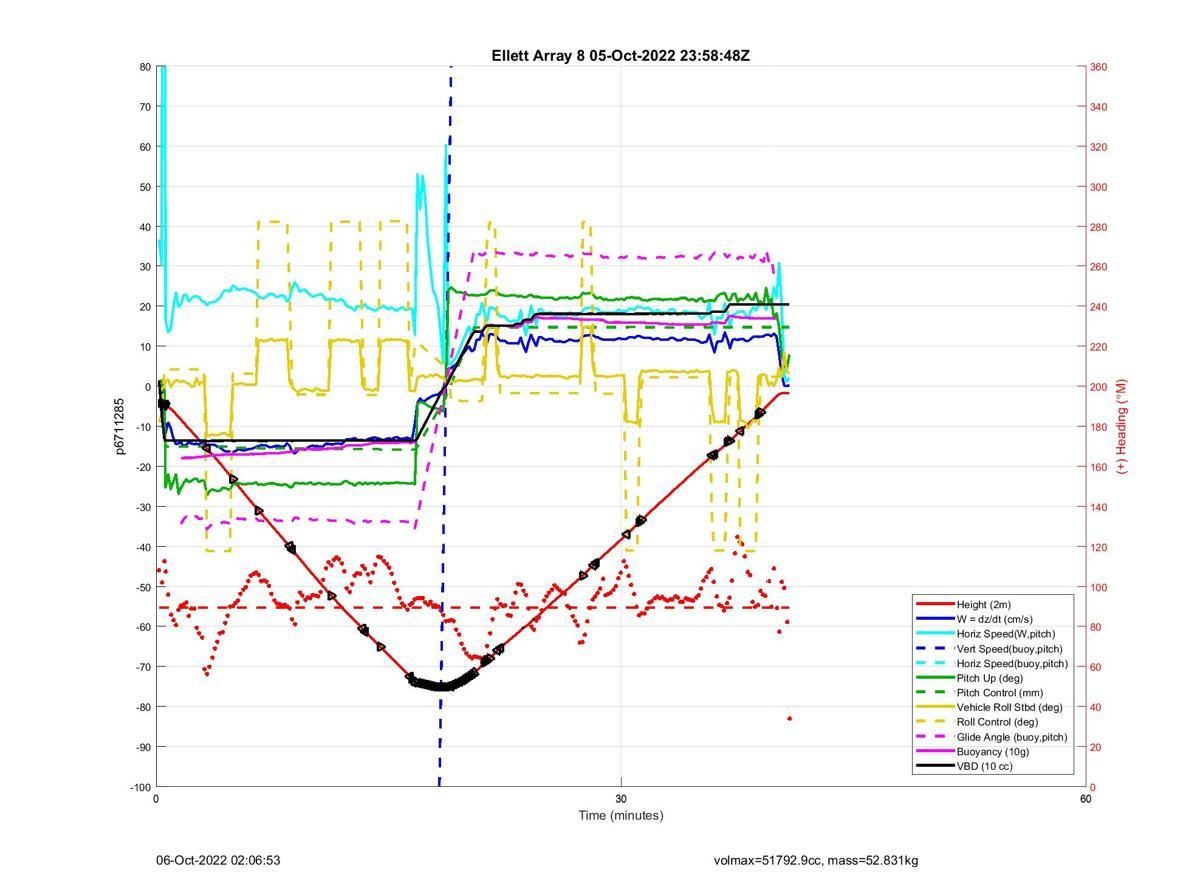Screen dimensions: 1200x885
Task: Select the red '160' heading tick label
Action: pyautogui.click(x=1098, y=467)
